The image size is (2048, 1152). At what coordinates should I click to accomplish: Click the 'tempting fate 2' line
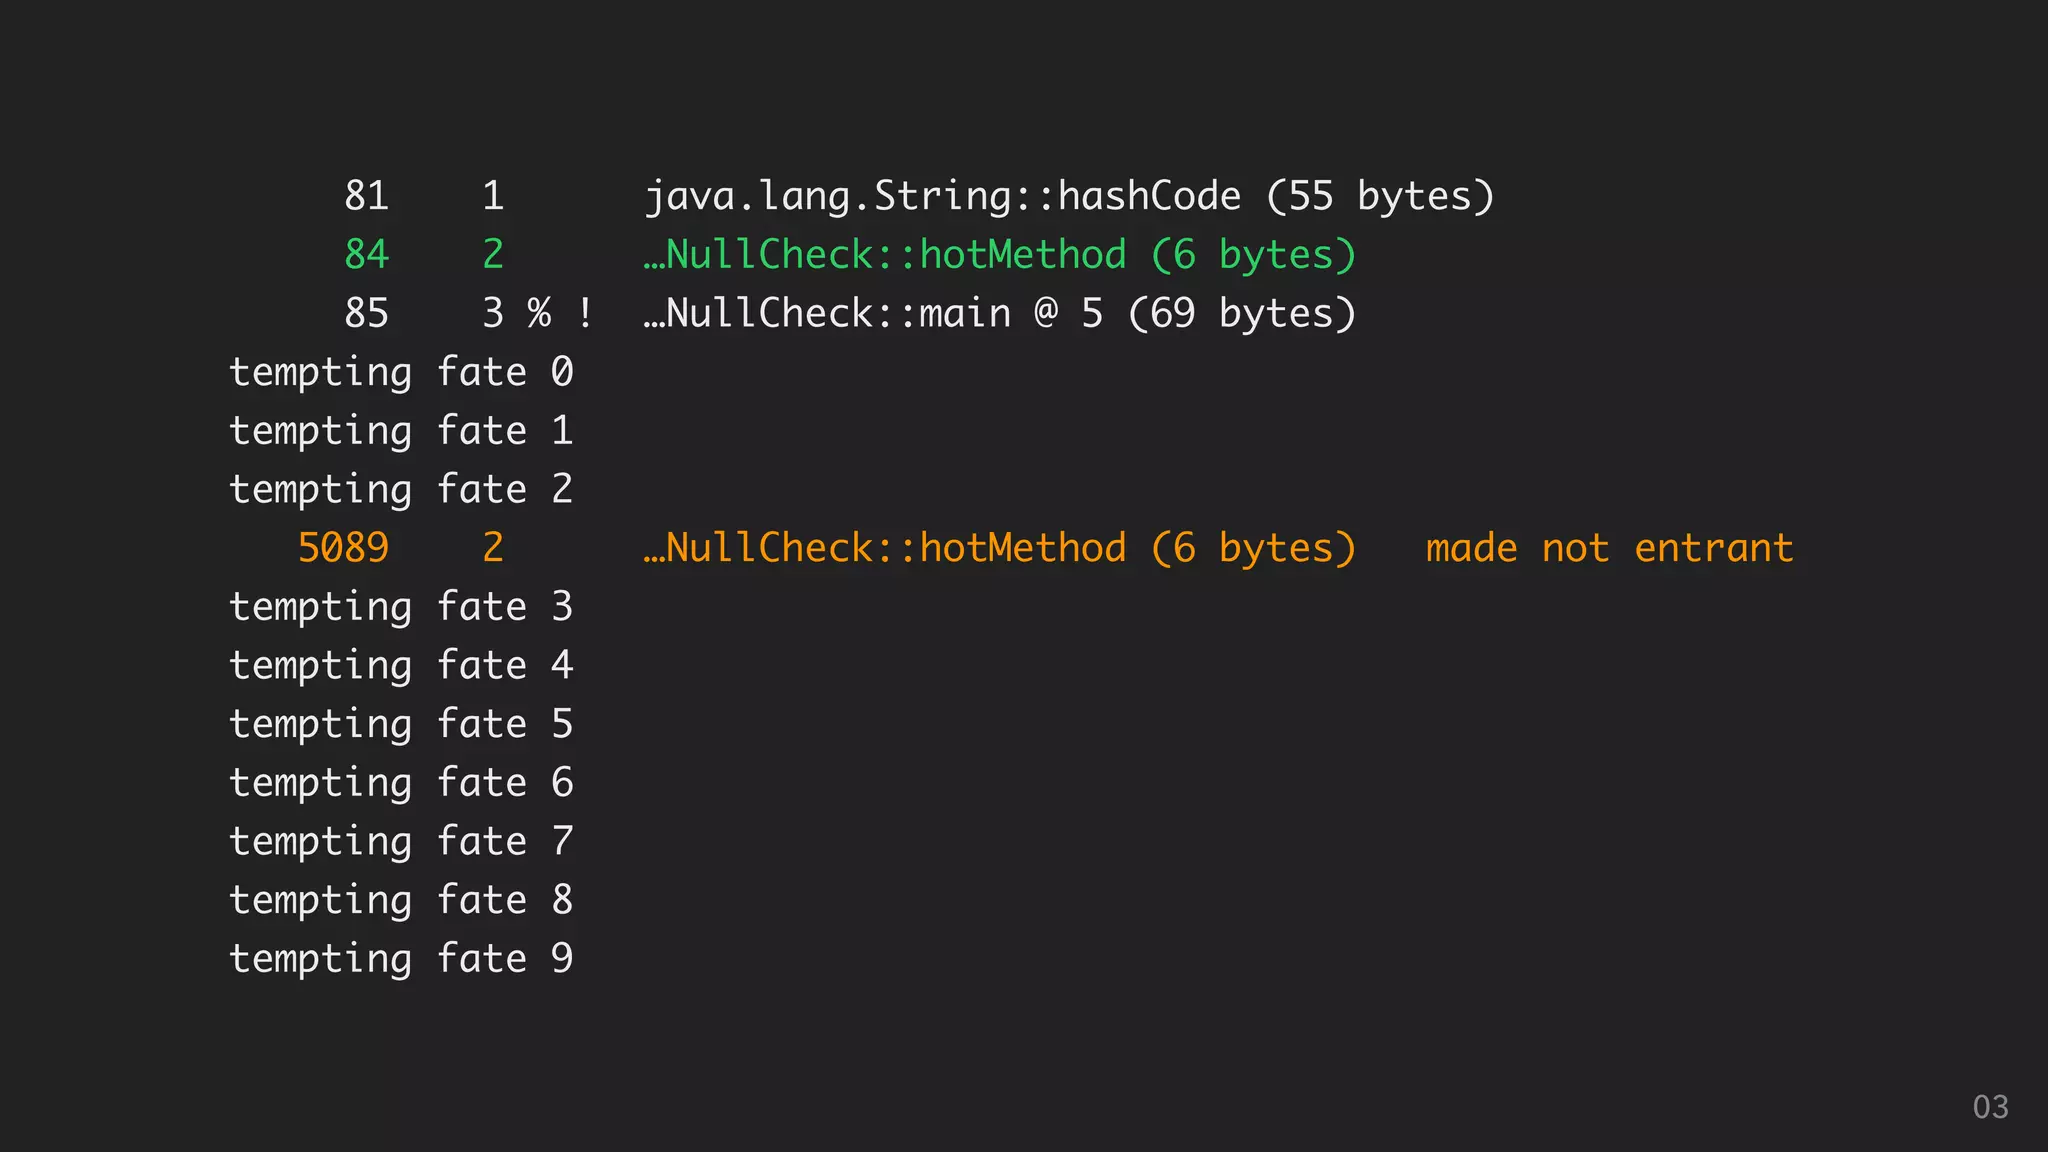[401, 490]
